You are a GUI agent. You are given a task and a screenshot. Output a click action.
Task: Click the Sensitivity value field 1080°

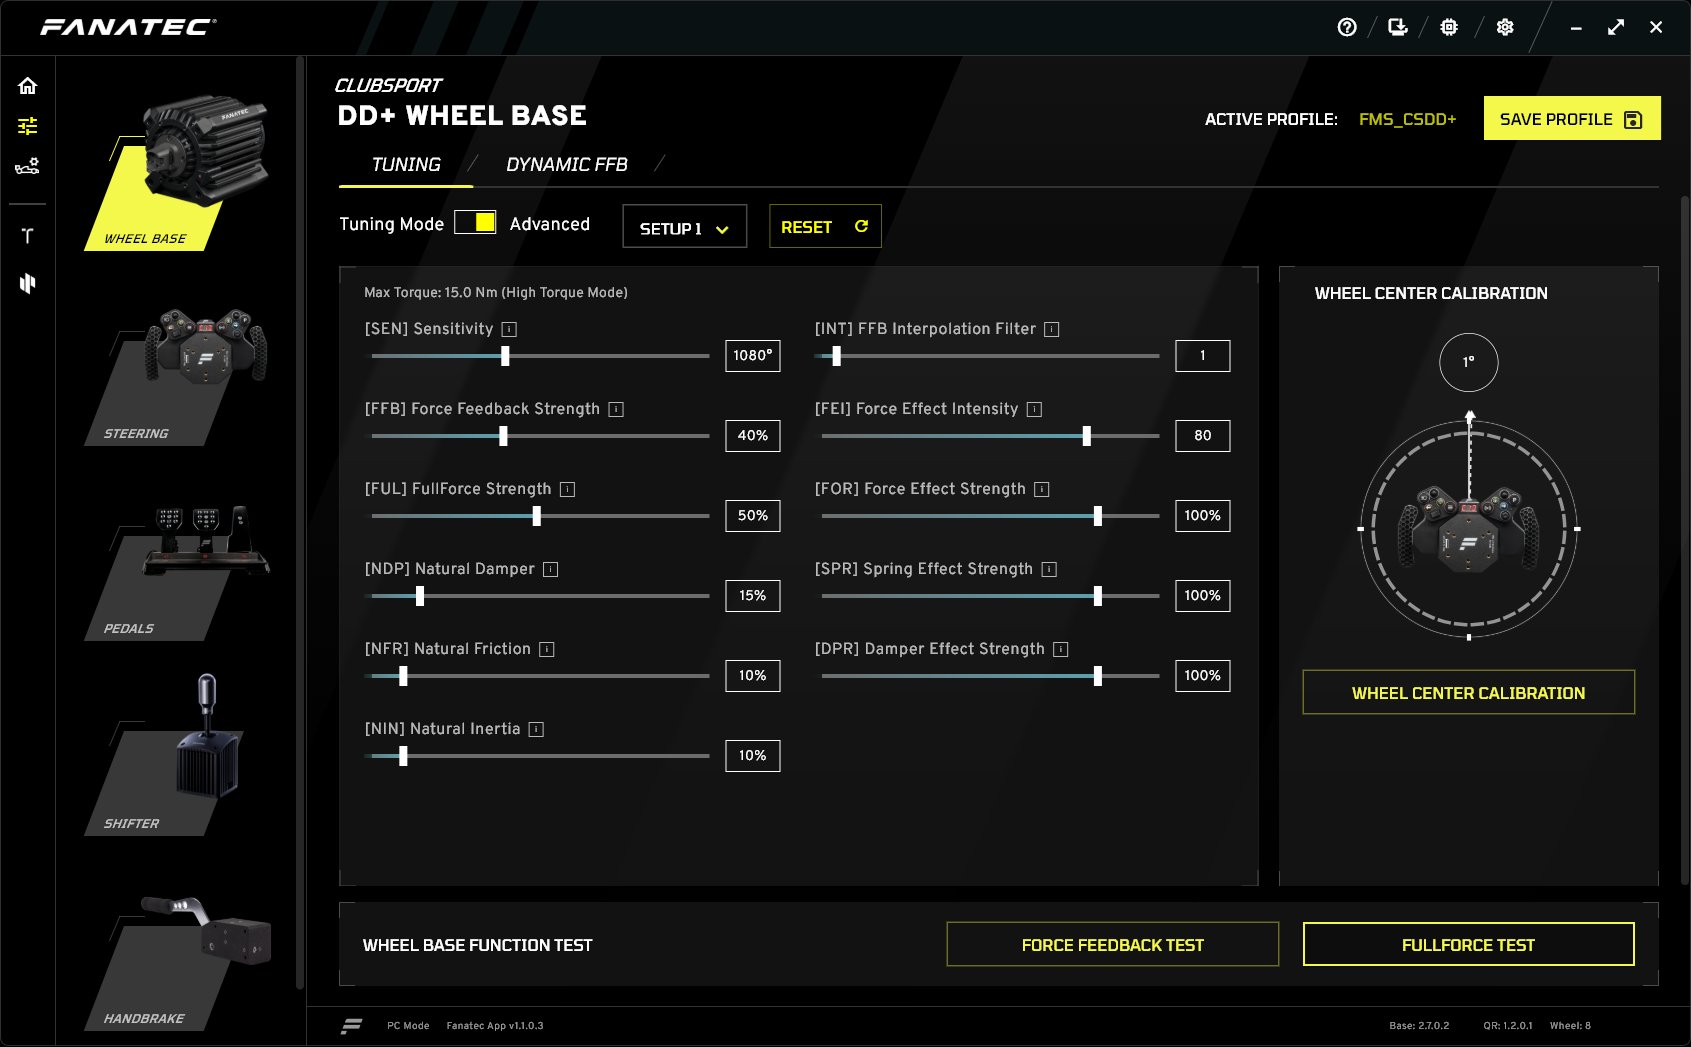pos(752,356)
